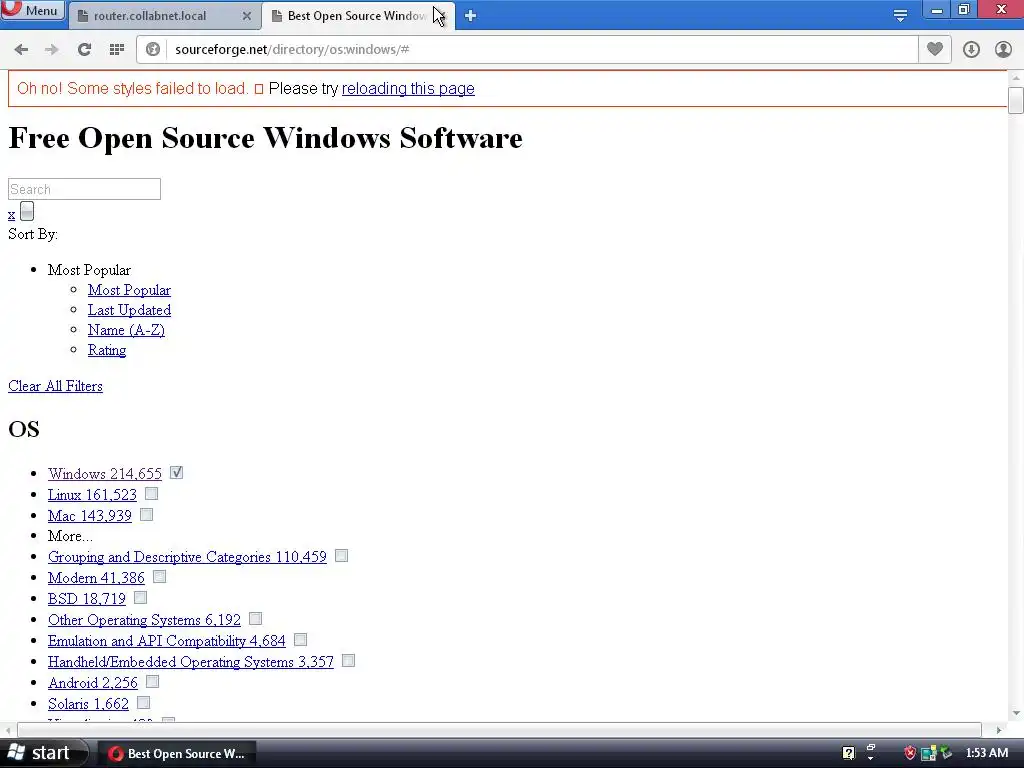Open the Opera Menu button
This screenshot has height=768, width=1024.
(x=33, y=10)
